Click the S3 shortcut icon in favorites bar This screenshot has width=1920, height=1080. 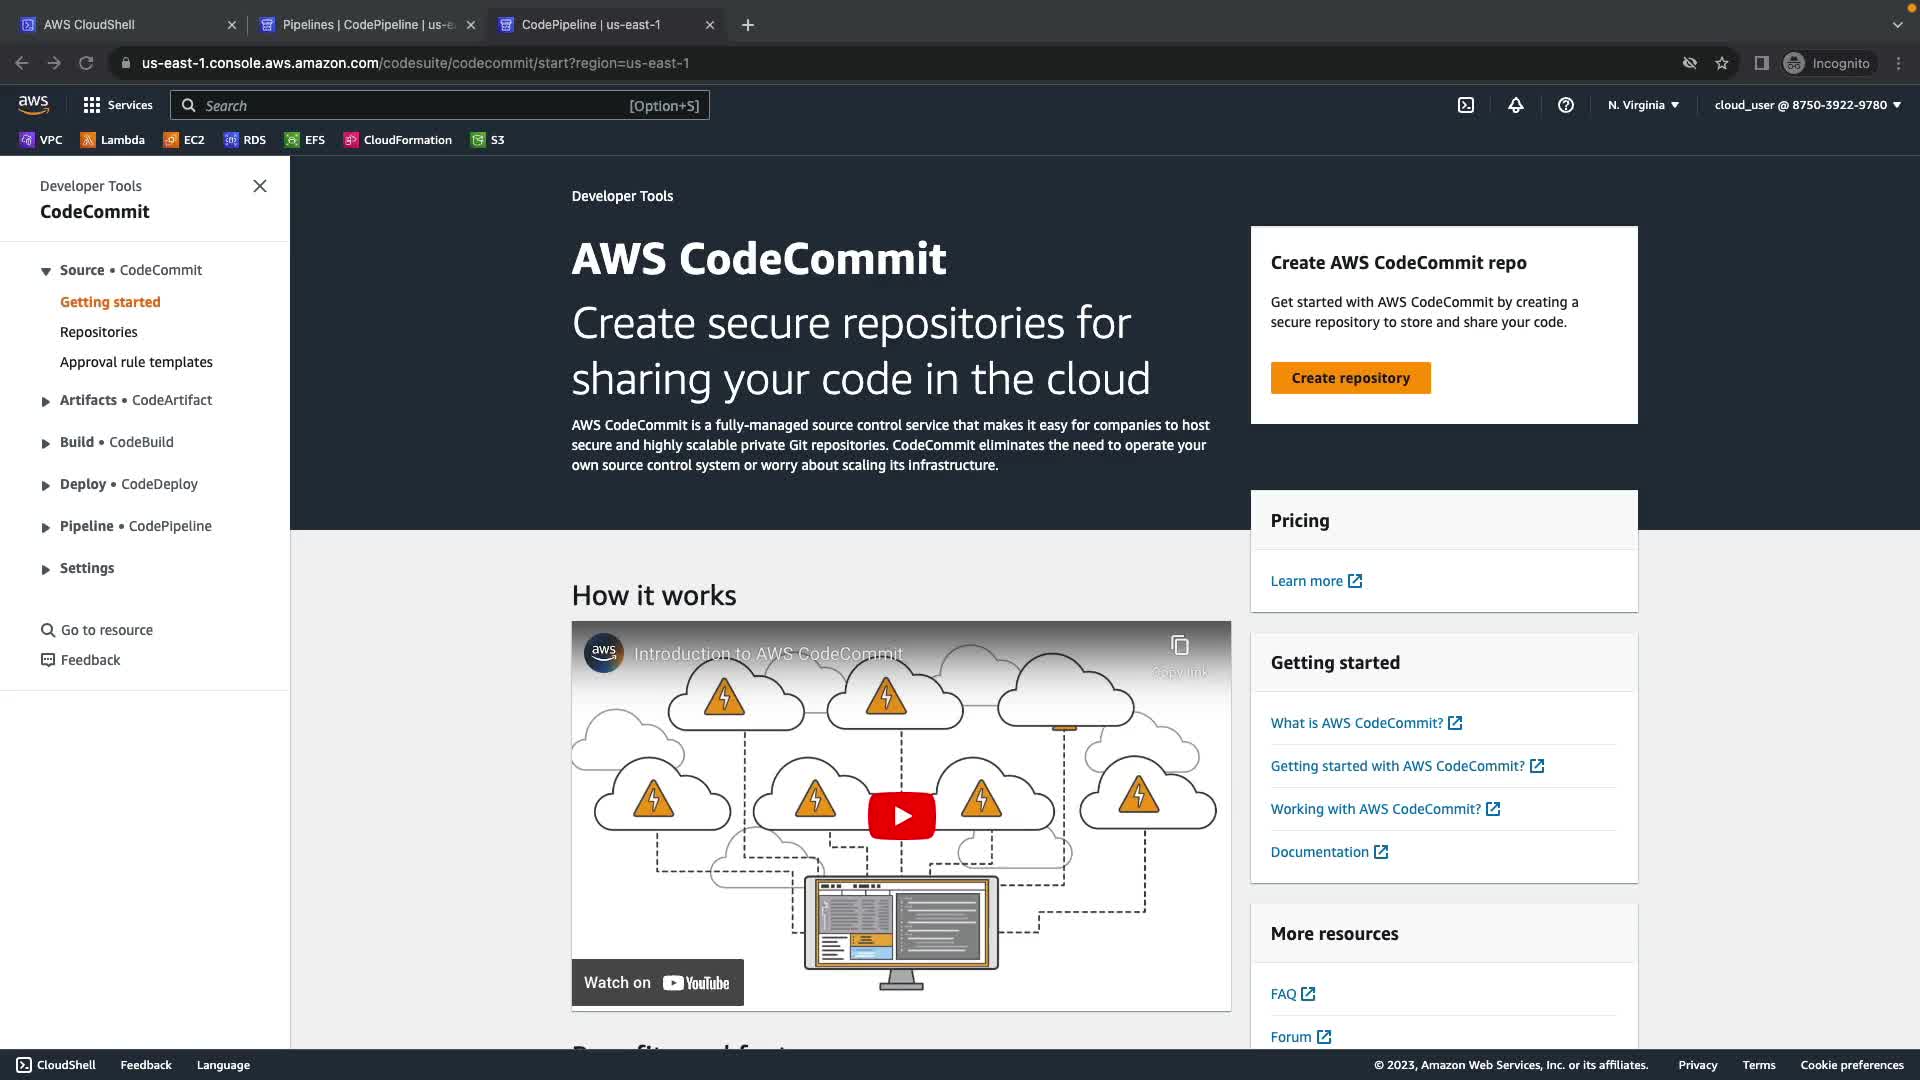point(478,140)
